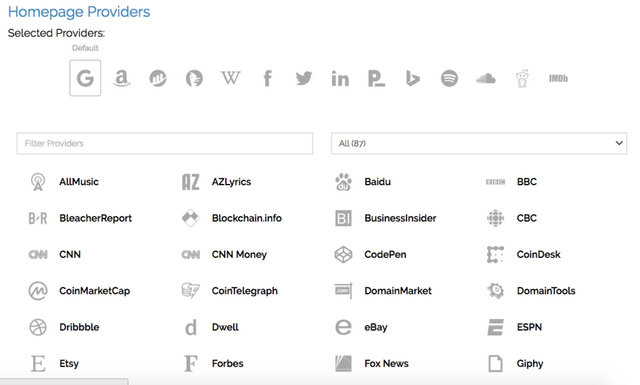
Task: Choose the Facebook selected provider icon
Action: [267, 78]
